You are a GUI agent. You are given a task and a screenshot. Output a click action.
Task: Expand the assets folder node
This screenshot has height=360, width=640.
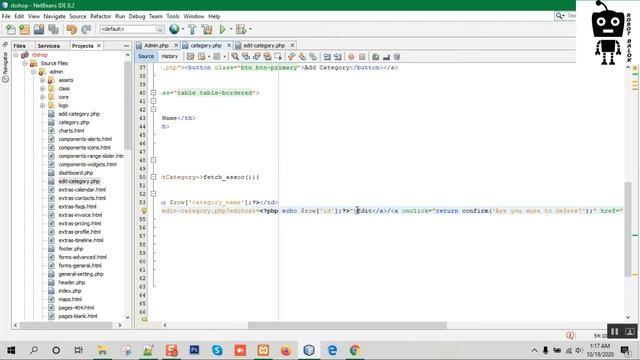tap(42, 80)
